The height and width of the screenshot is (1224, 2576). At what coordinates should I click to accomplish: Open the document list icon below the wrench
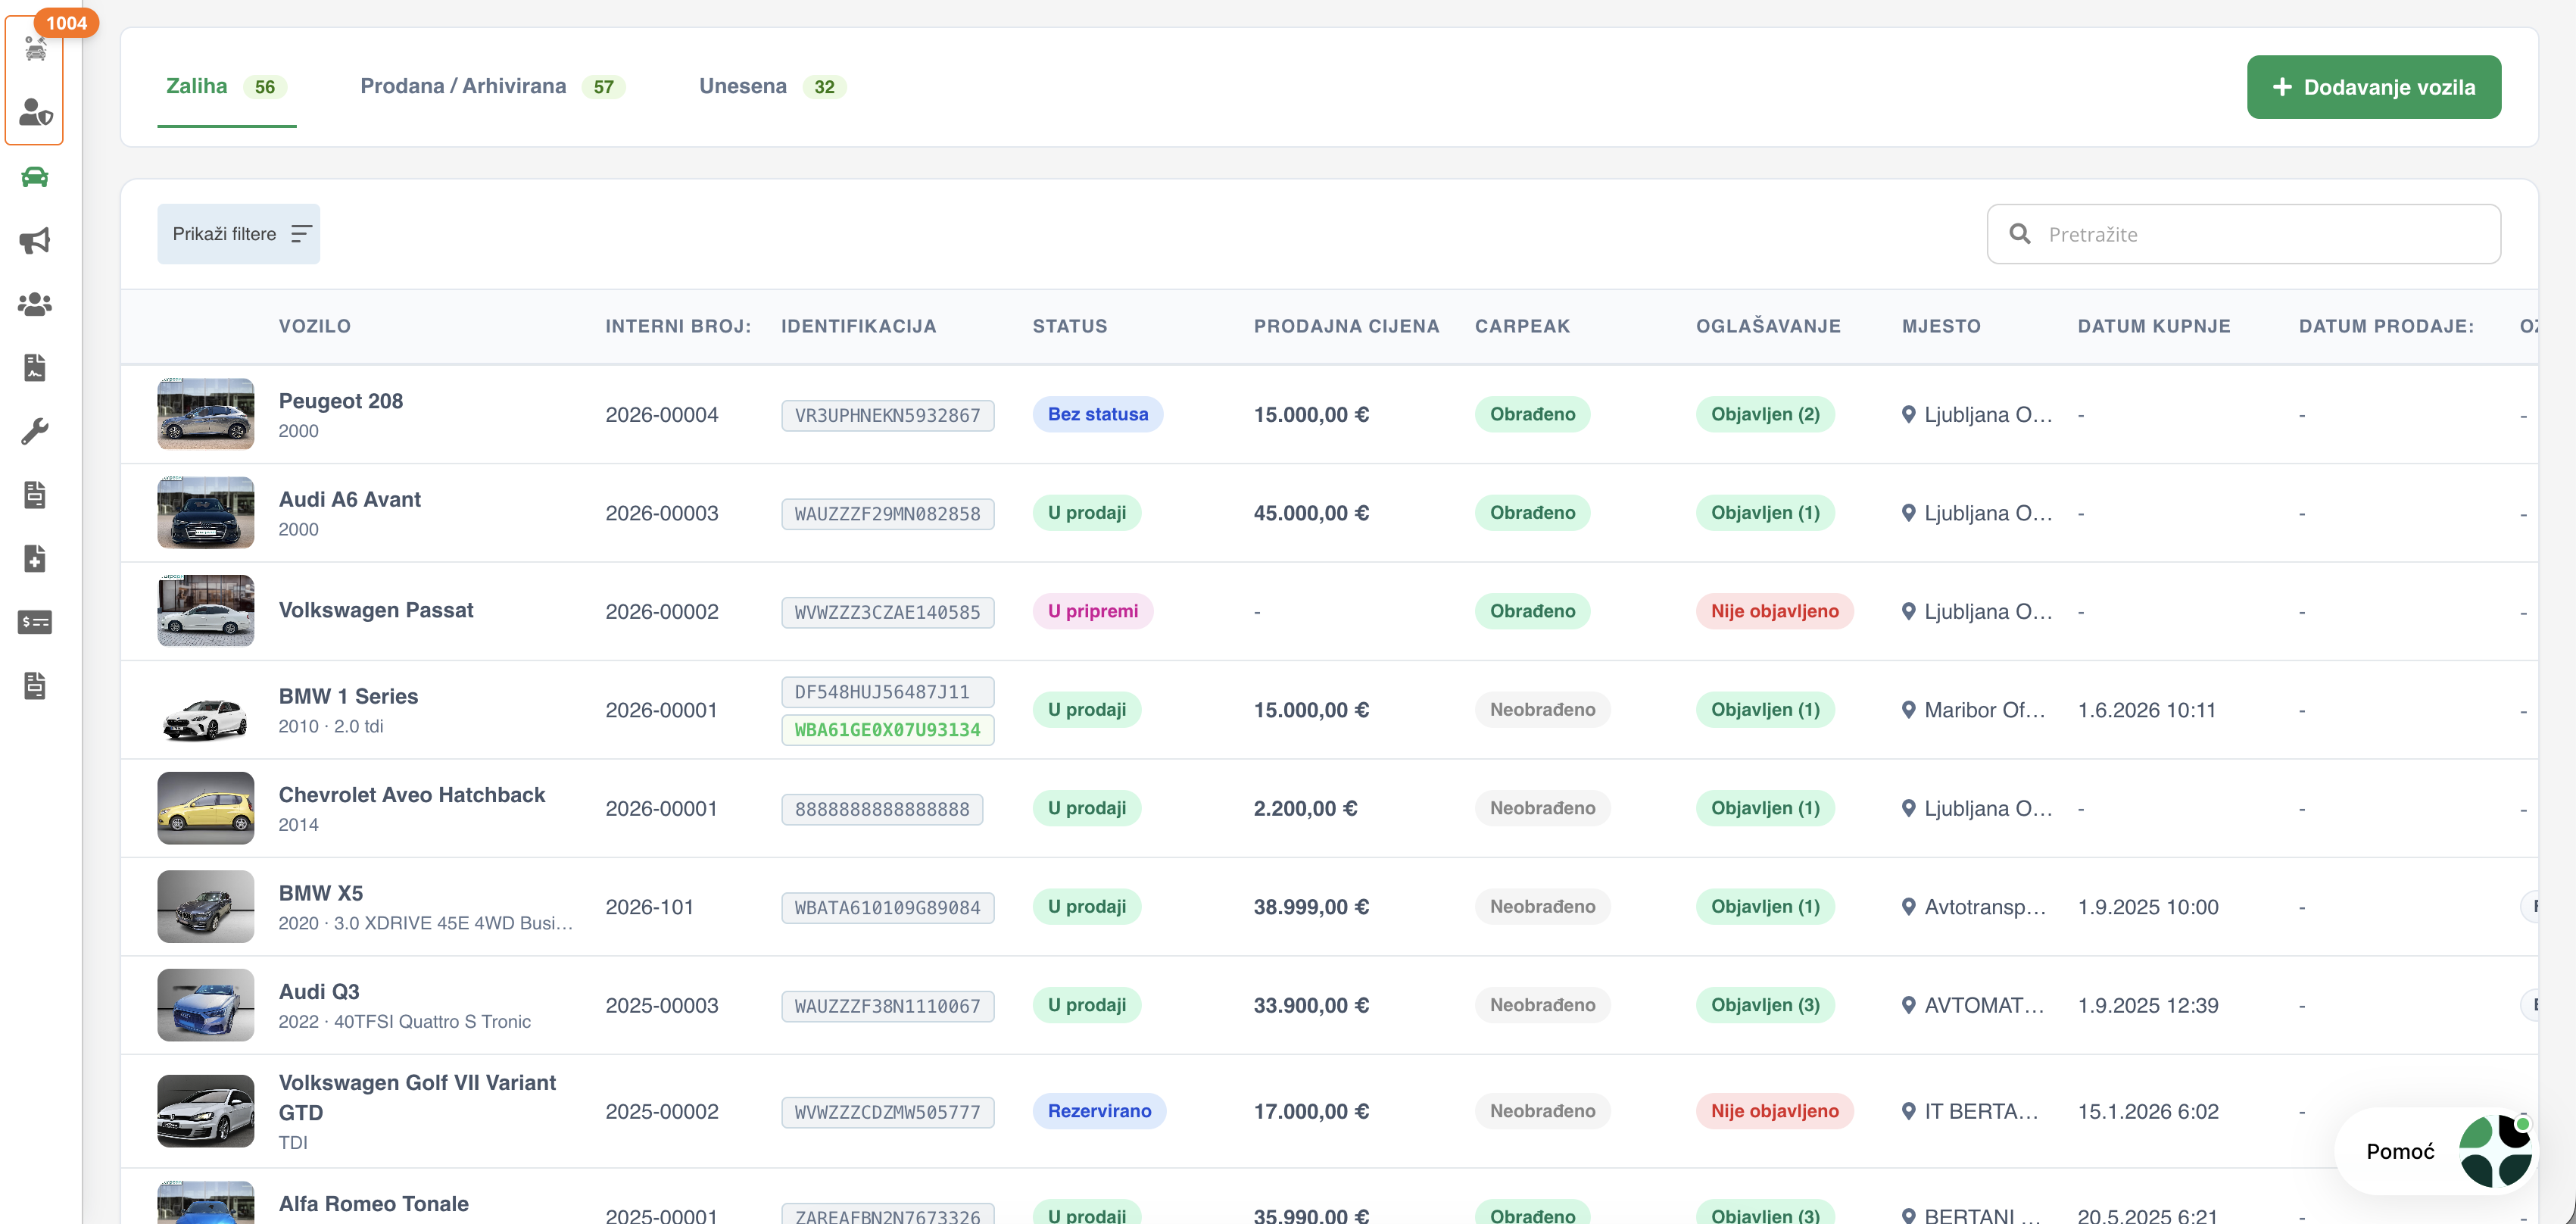35,495
